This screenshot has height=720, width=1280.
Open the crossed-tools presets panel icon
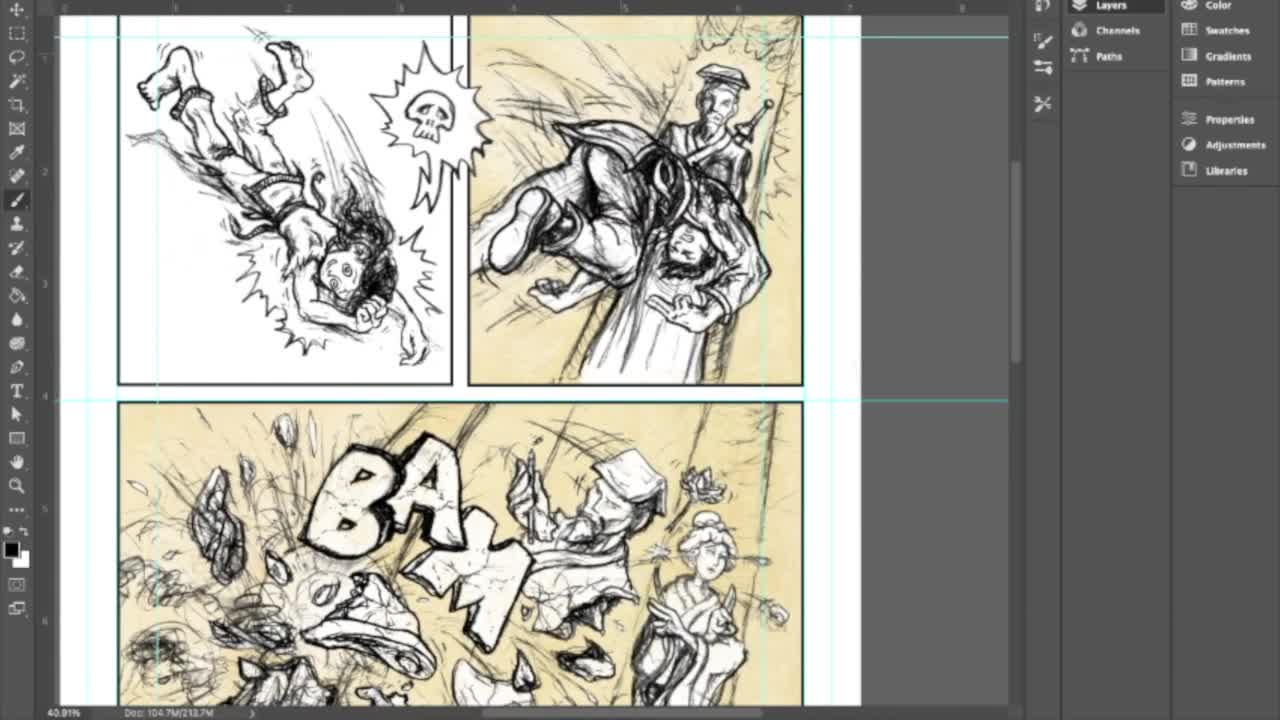(1043, 104)
